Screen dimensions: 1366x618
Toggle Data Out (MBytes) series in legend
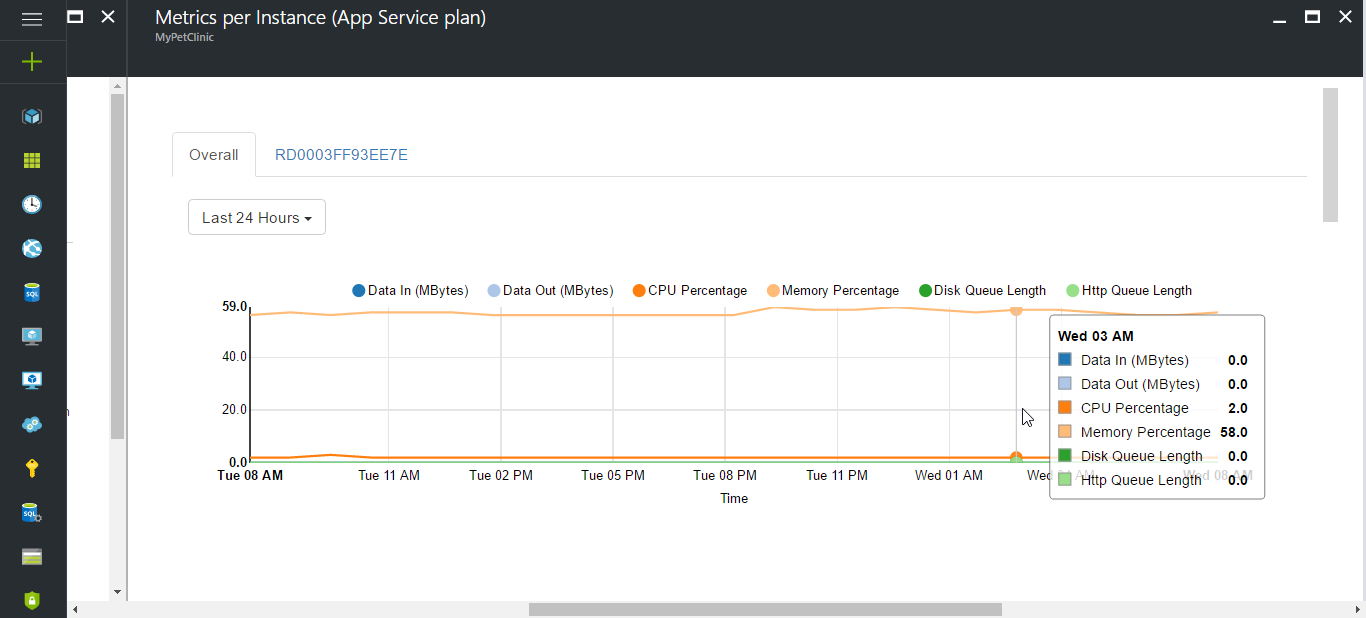550,291
